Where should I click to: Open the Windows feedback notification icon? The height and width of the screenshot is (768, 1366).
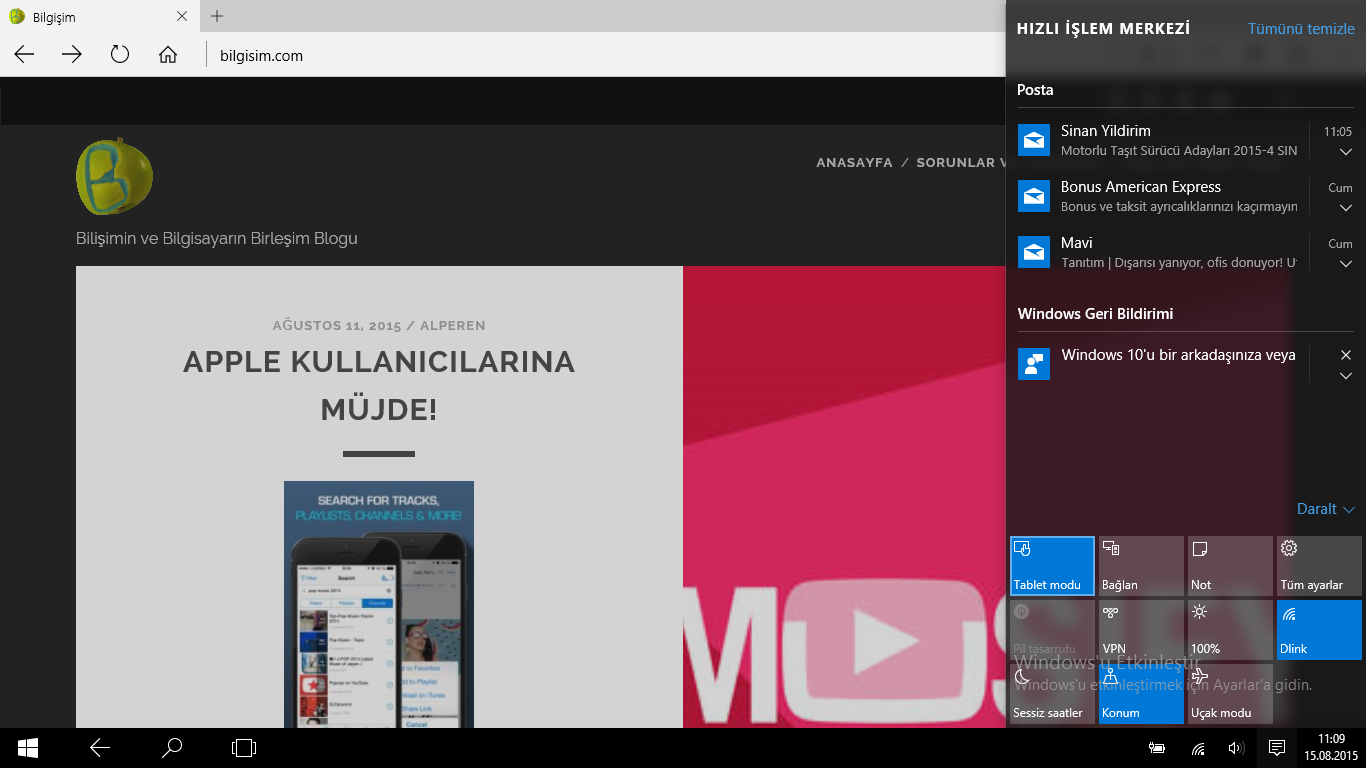(1033, 364)
